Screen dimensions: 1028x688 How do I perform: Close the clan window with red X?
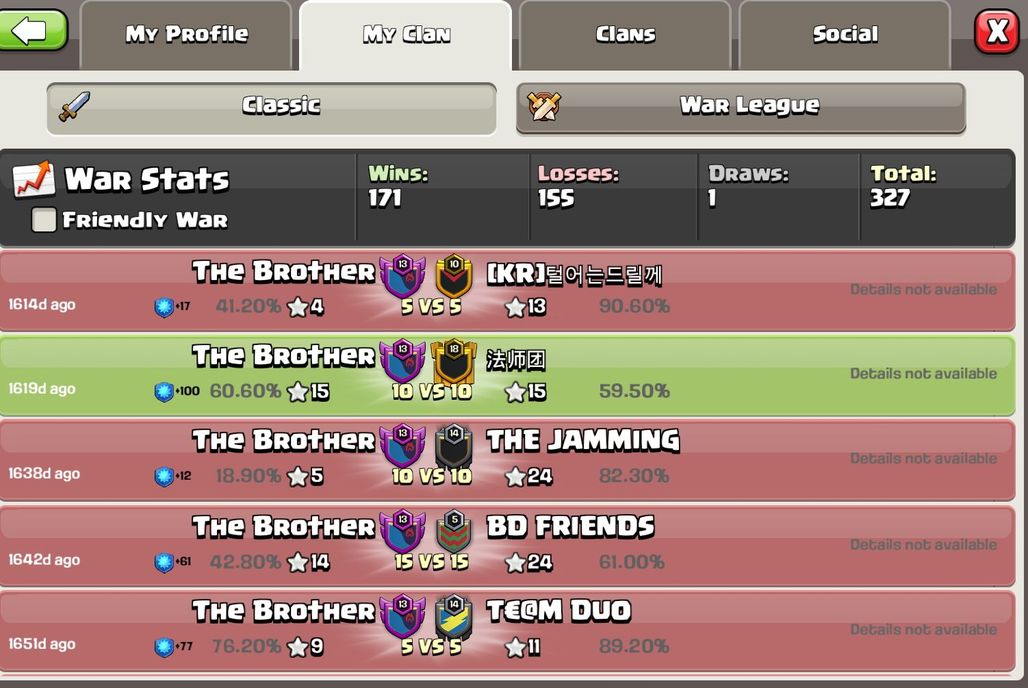997,31
